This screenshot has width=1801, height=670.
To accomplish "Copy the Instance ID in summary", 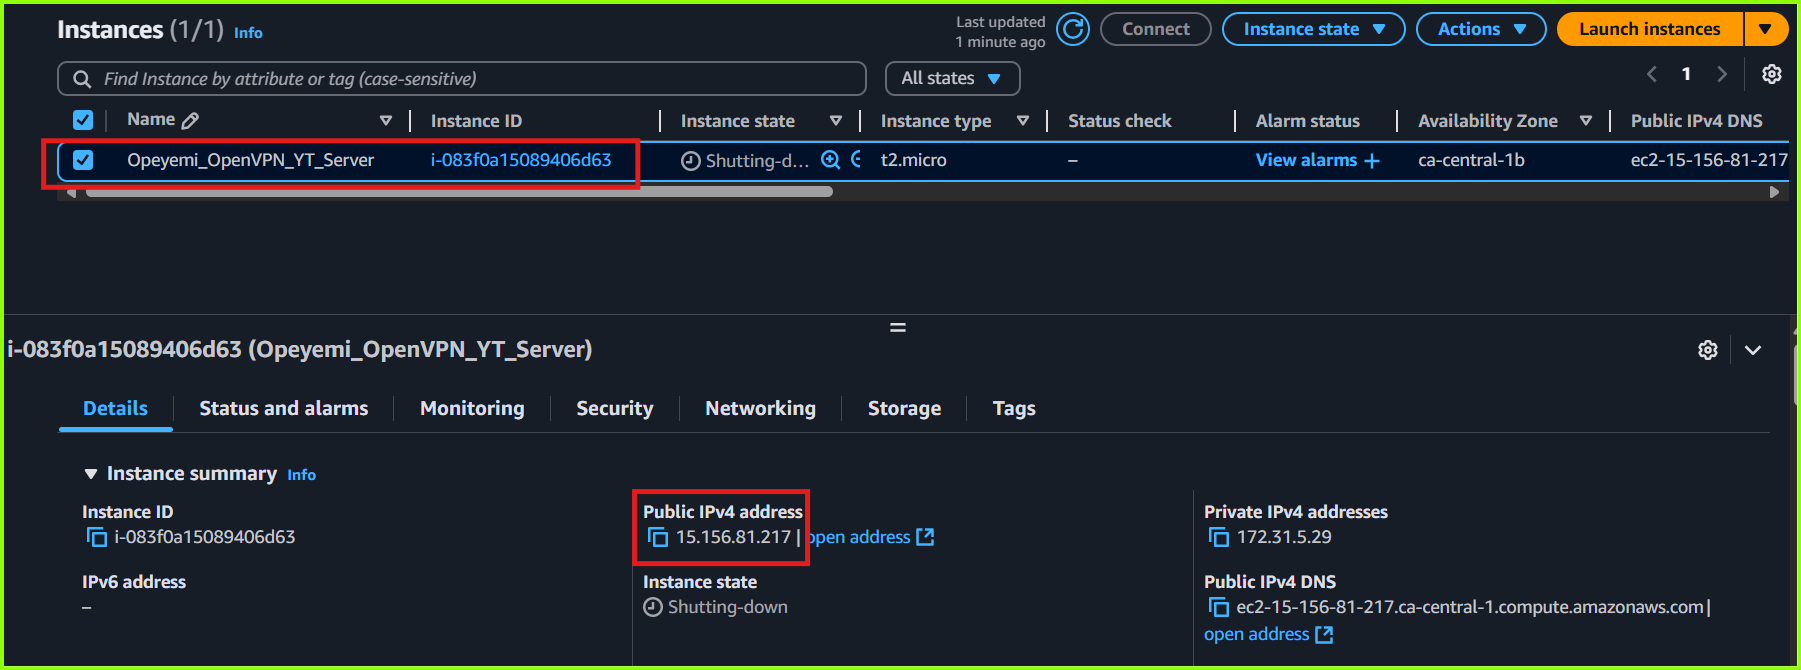I will coord(97,538).
